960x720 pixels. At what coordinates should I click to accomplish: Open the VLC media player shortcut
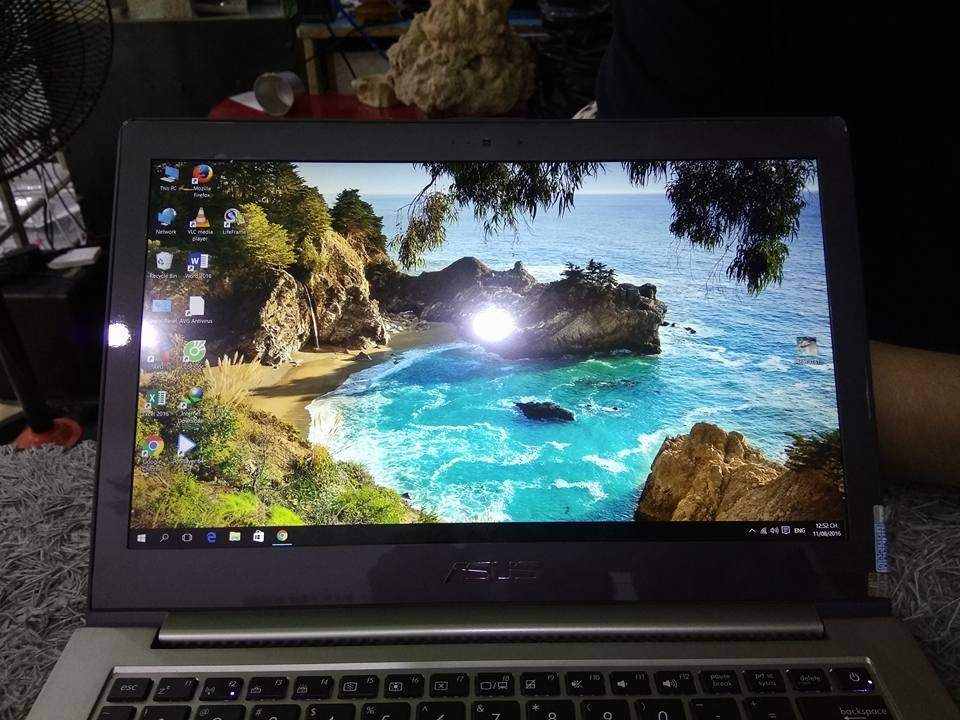[x=200, y=219]
